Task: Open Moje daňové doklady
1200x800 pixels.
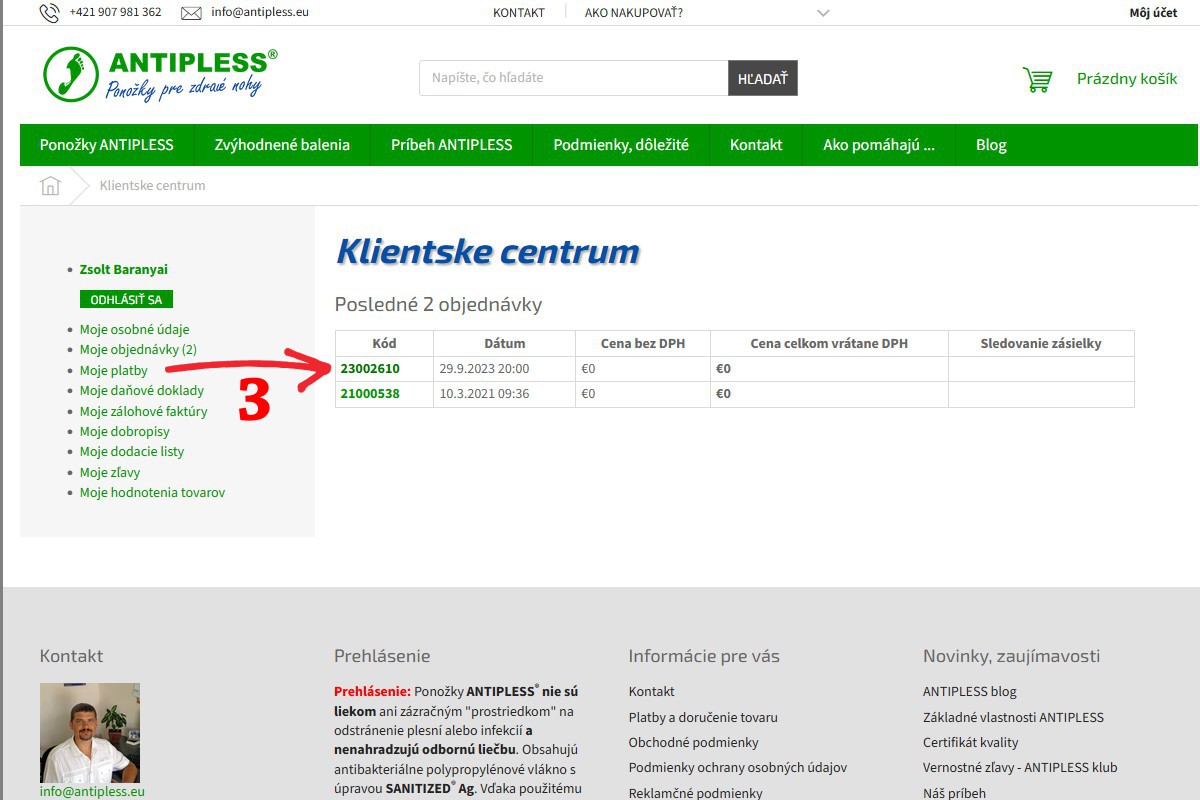Action: (142, 390)
